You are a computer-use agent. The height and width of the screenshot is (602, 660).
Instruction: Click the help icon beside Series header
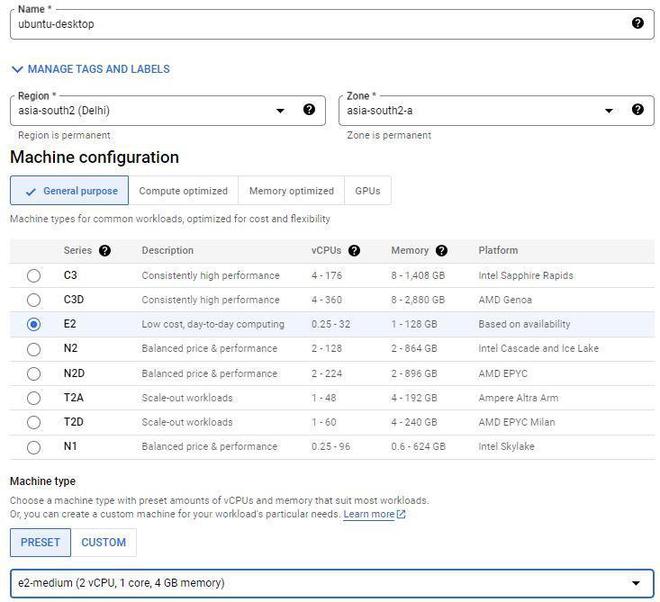(105, 251)
